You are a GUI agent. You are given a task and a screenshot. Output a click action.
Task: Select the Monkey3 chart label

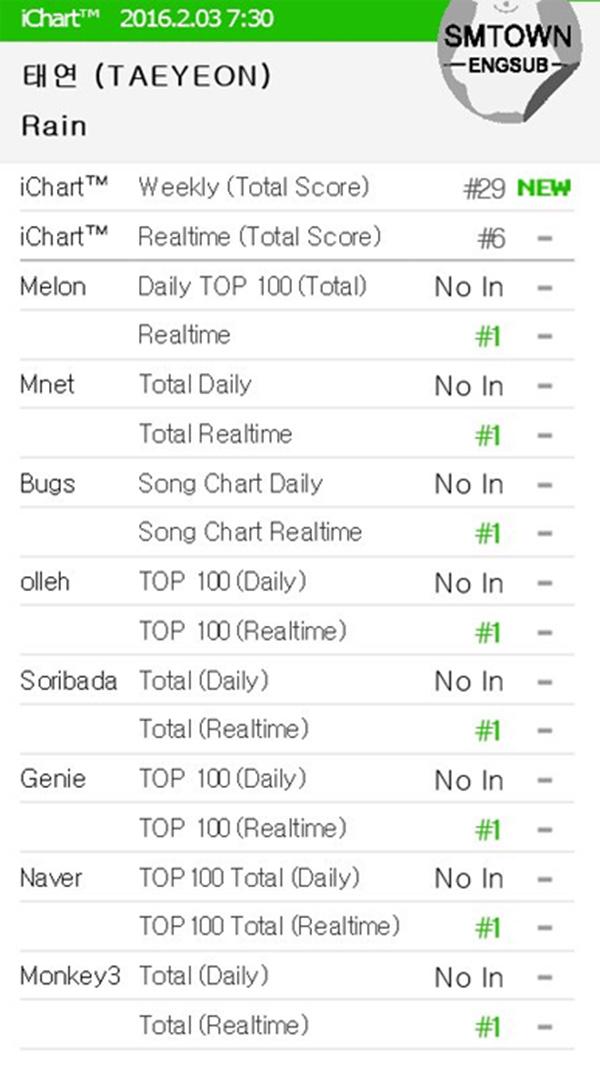[70, 977]
